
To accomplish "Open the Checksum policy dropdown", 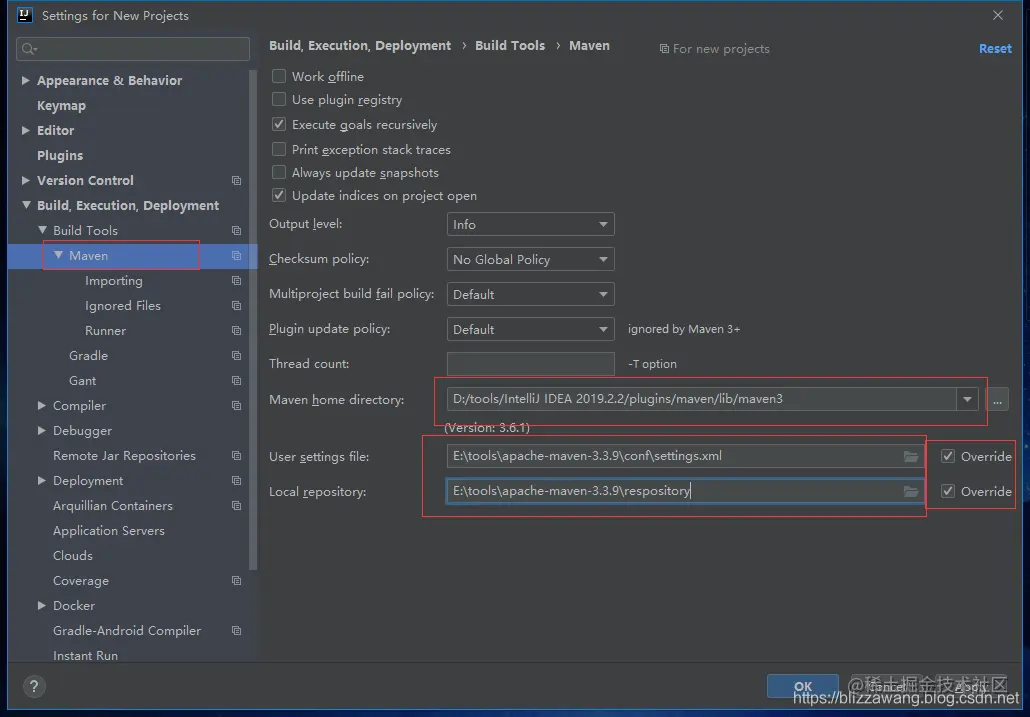I will coord(530,259).
